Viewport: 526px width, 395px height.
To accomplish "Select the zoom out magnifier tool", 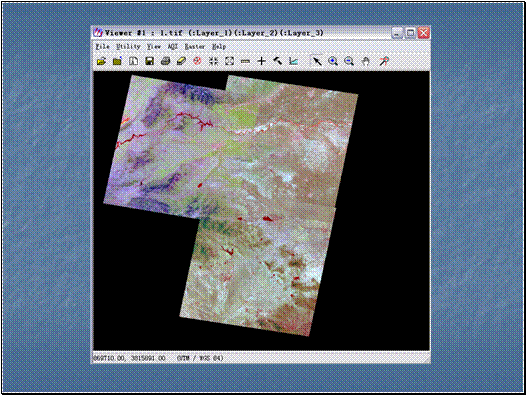I will pyautogui.click(x=349, y=61).
